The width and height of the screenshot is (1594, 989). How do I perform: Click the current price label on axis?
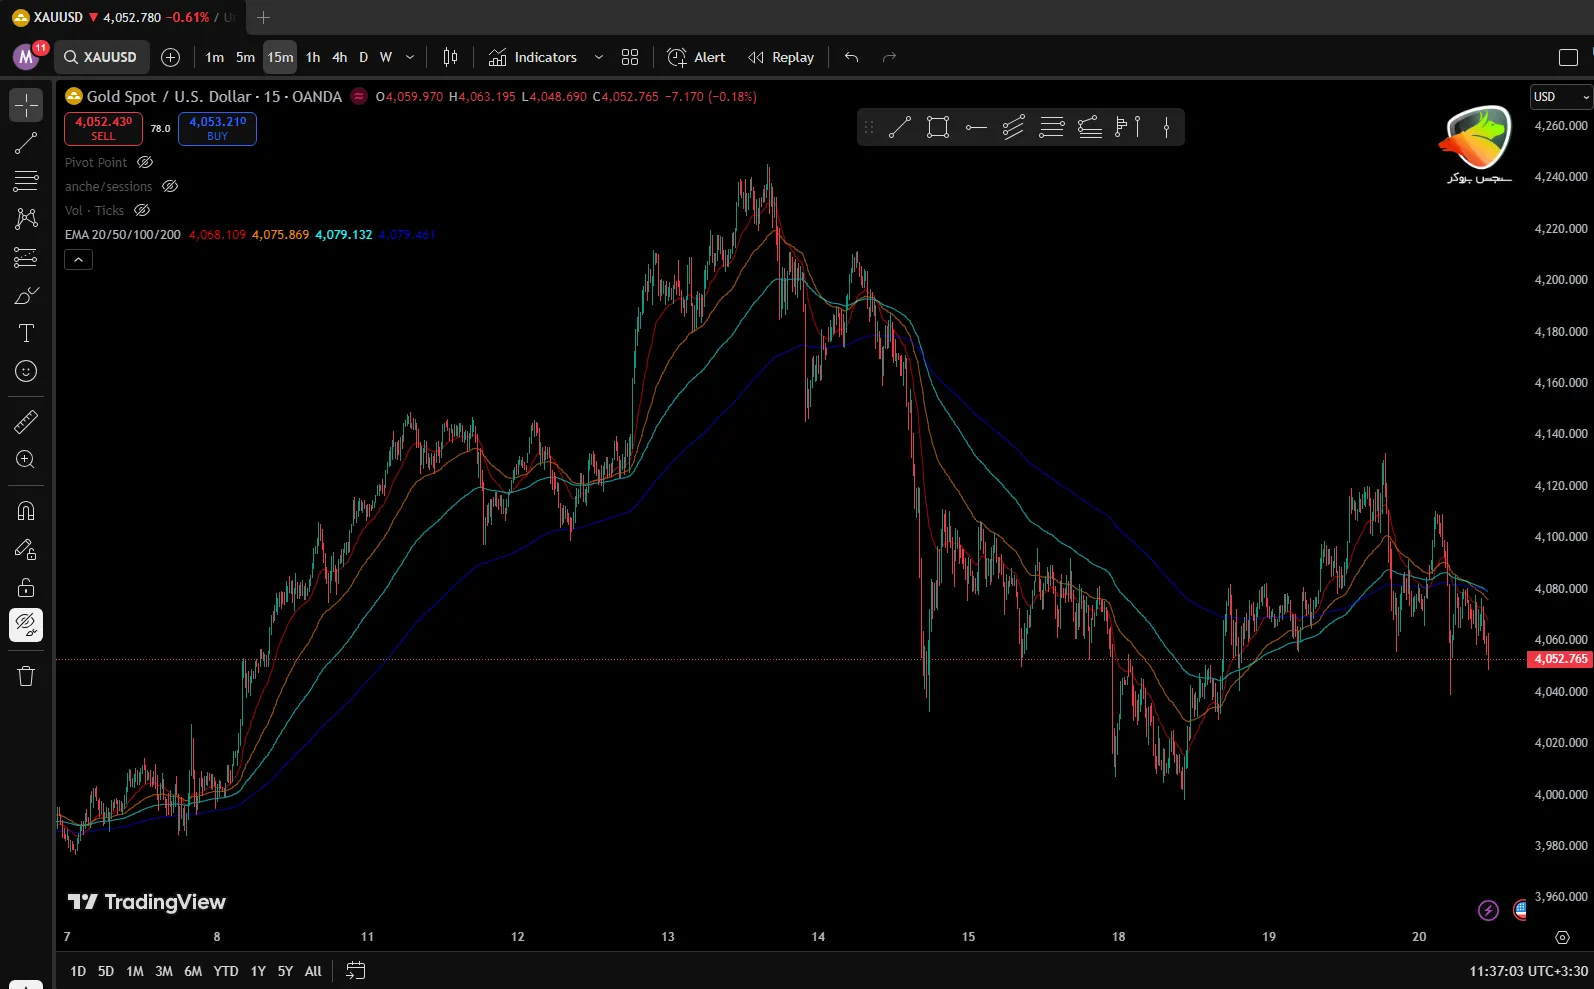click(1560, 659)
